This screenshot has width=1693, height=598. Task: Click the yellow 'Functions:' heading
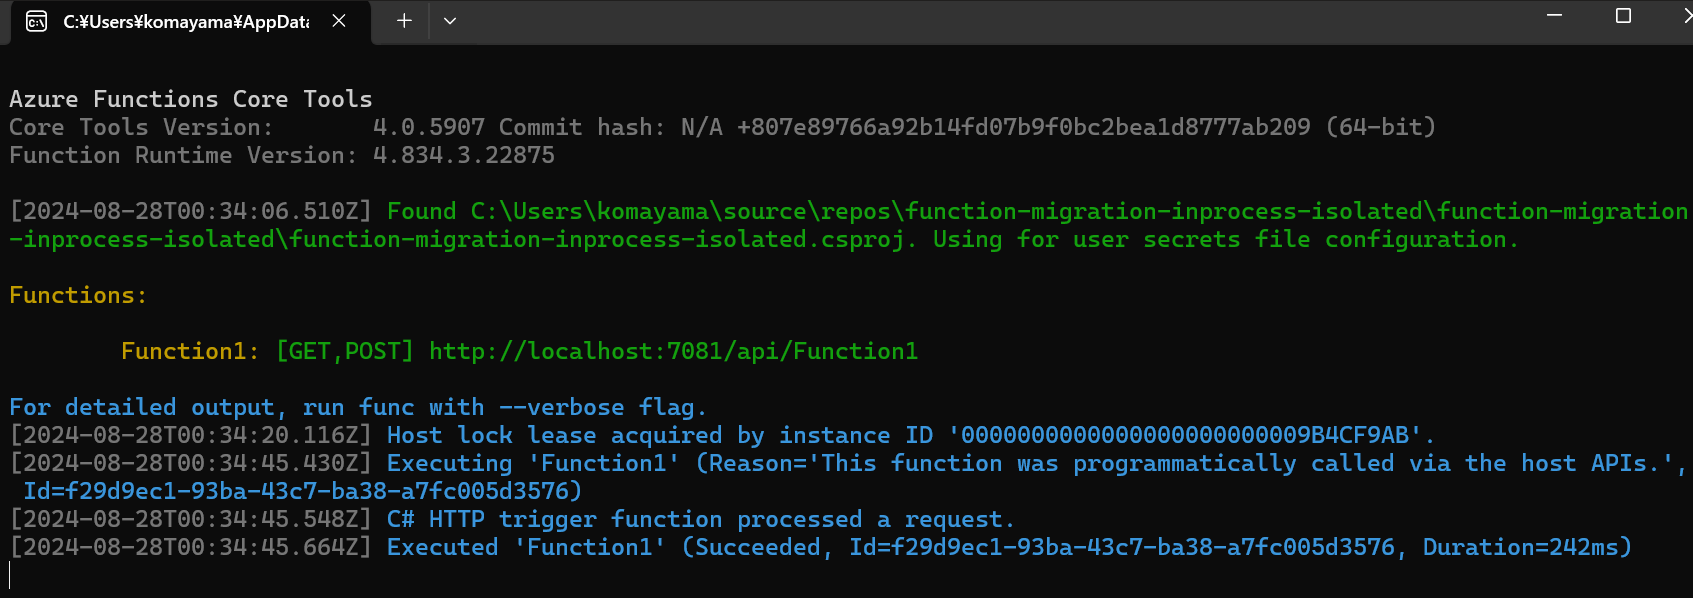pyautogui.click(x=78, y=295)
